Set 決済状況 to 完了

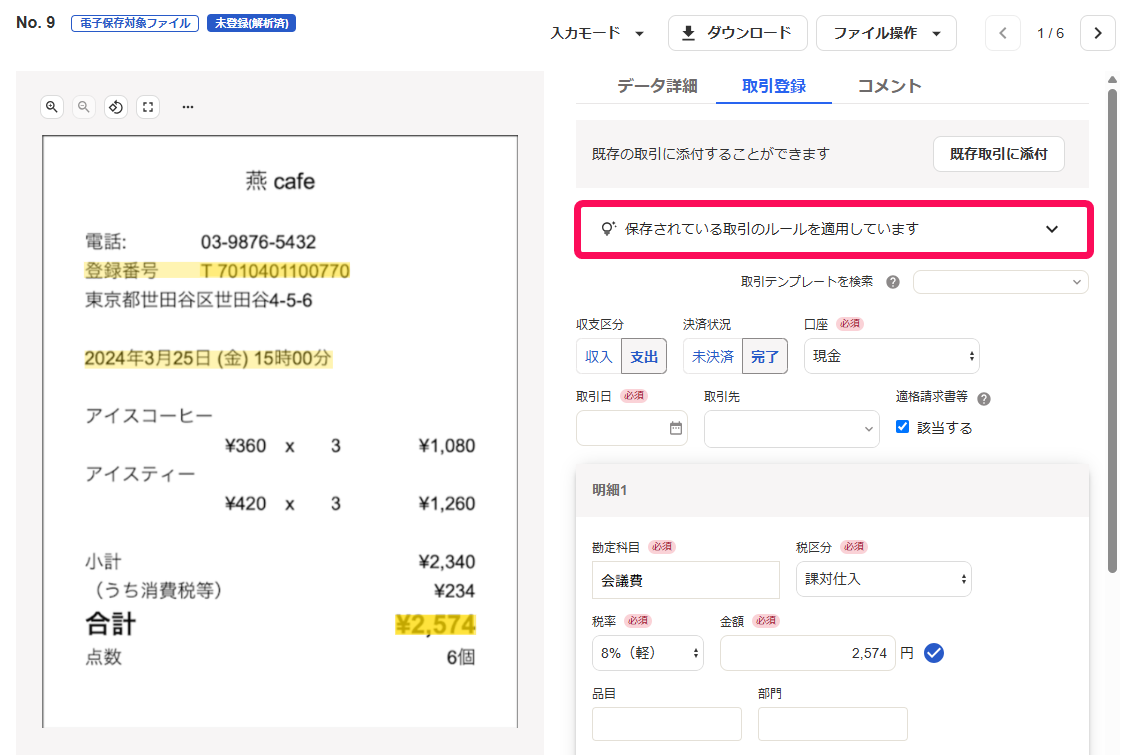765,357
